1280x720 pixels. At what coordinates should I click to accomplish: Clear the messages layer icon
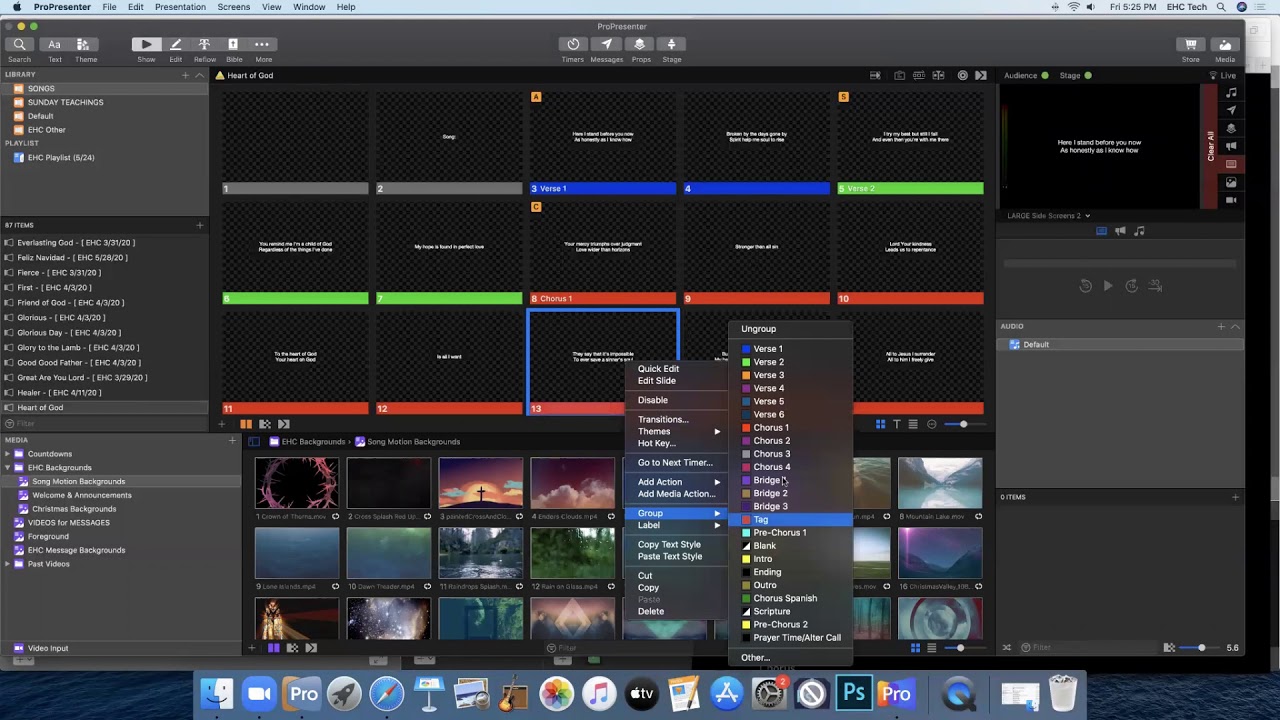[x=1231, y=110]
